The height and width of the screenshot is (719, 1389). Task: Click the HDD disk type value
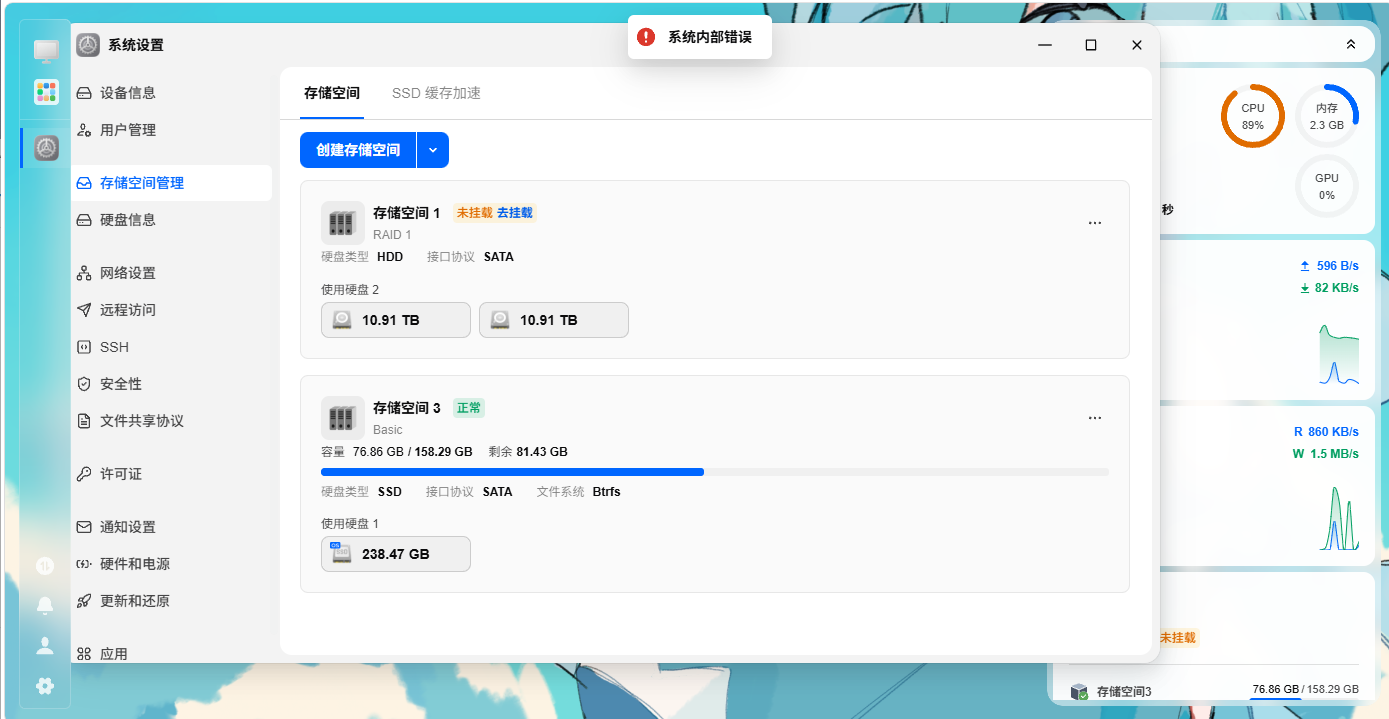point(390,257)
